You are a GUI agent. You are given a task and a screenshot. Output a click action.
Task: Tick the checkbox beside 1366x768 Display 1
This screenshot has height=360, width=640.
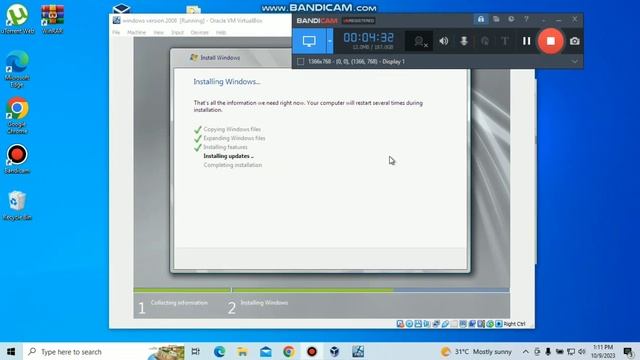tap(300, 62)
